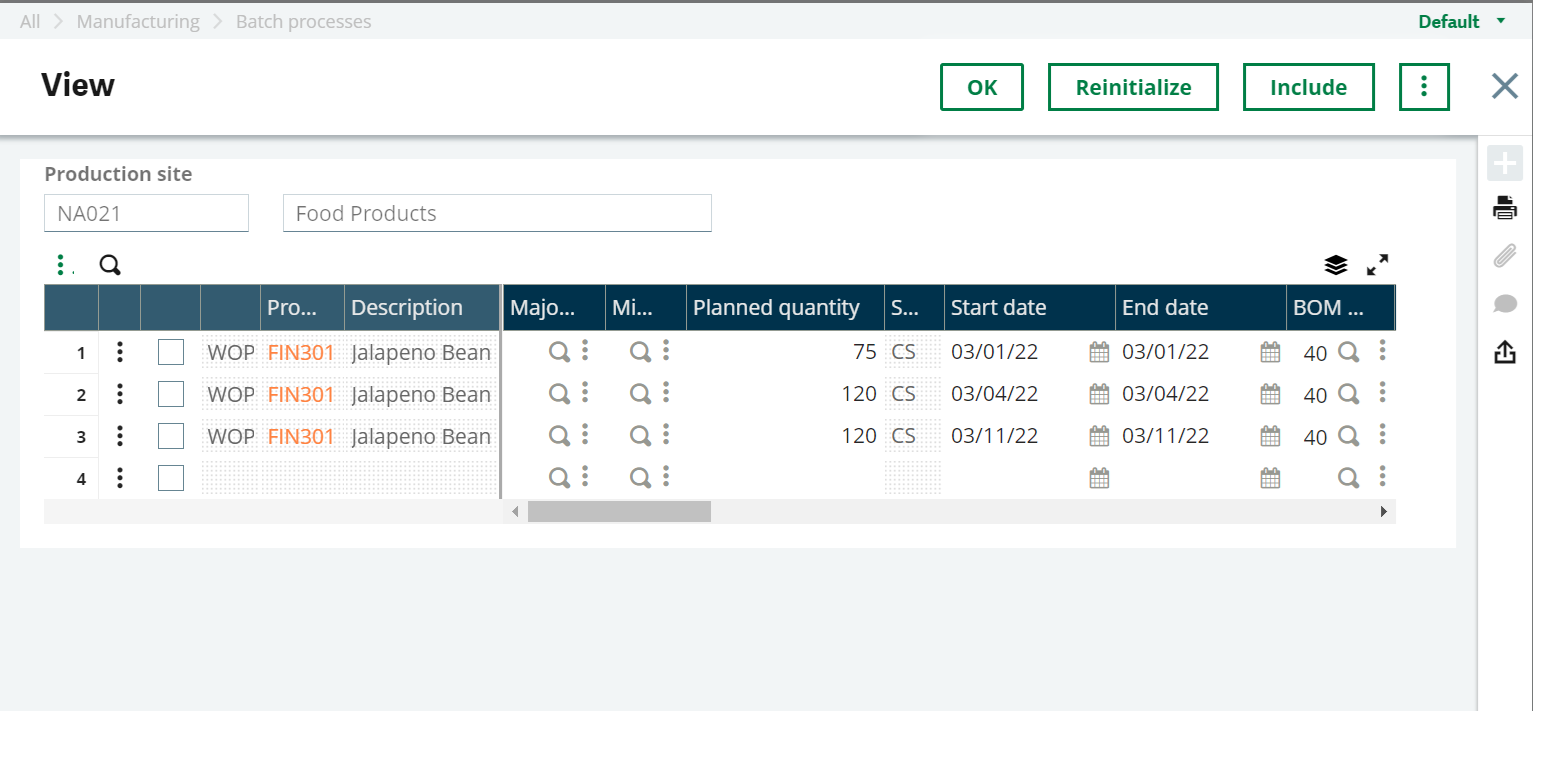Open Major version dots menu in row 3
The width and height of the screenshot is (1547, 765).
click(x=585, y=434)
